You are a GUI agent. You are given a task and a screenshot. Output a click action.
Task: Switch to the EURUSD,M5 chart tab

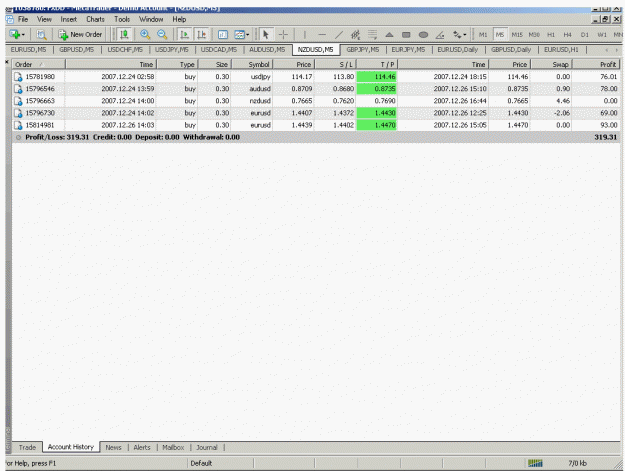(x=28, y=49)
